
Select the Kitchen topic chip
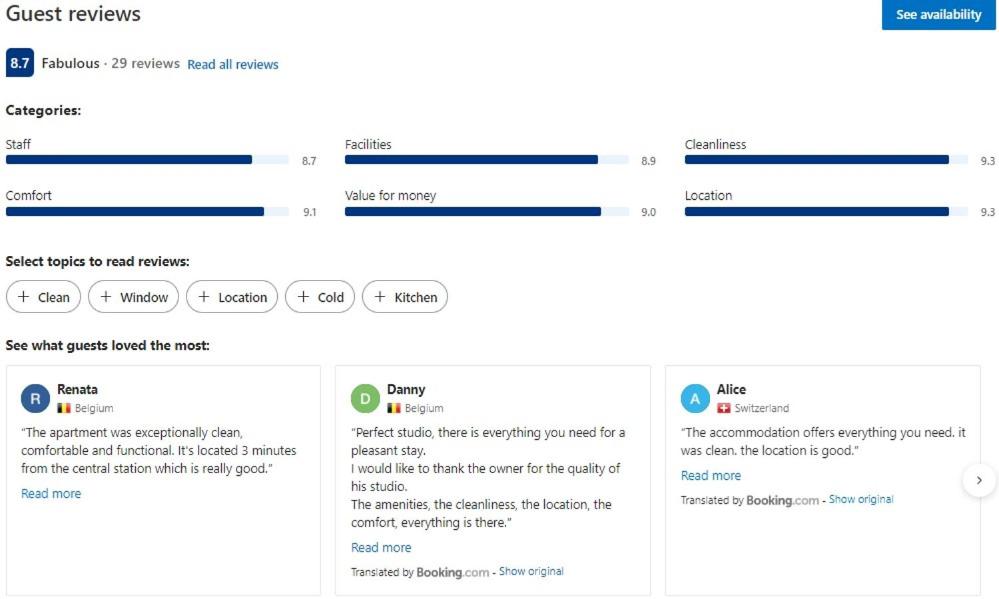click(405, 297)
